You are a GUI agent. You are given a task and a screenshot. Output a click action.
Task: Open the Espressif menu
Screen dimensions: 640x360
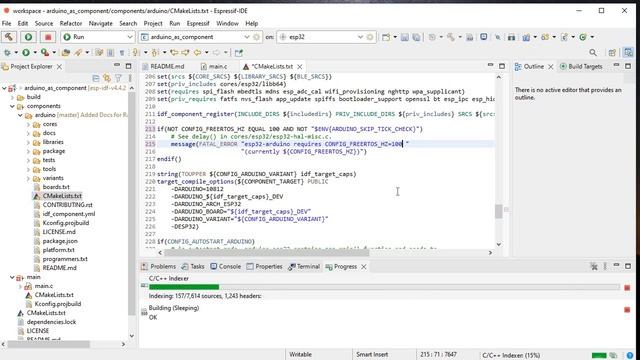pyautogui.click(x=198, y=24)
